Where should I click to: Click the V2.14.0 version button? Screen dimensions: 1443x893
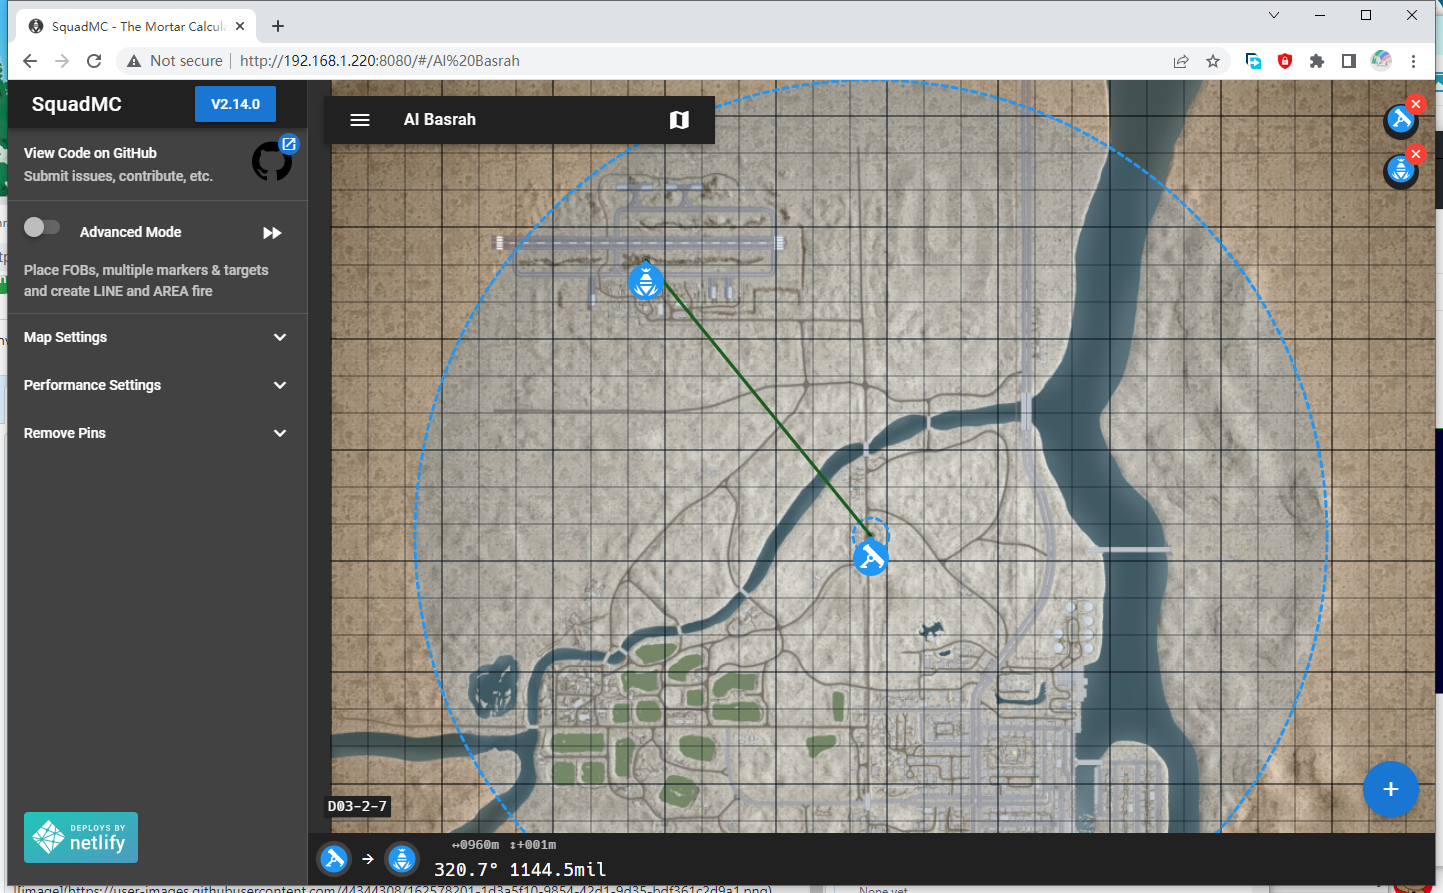tap(235, 104)
